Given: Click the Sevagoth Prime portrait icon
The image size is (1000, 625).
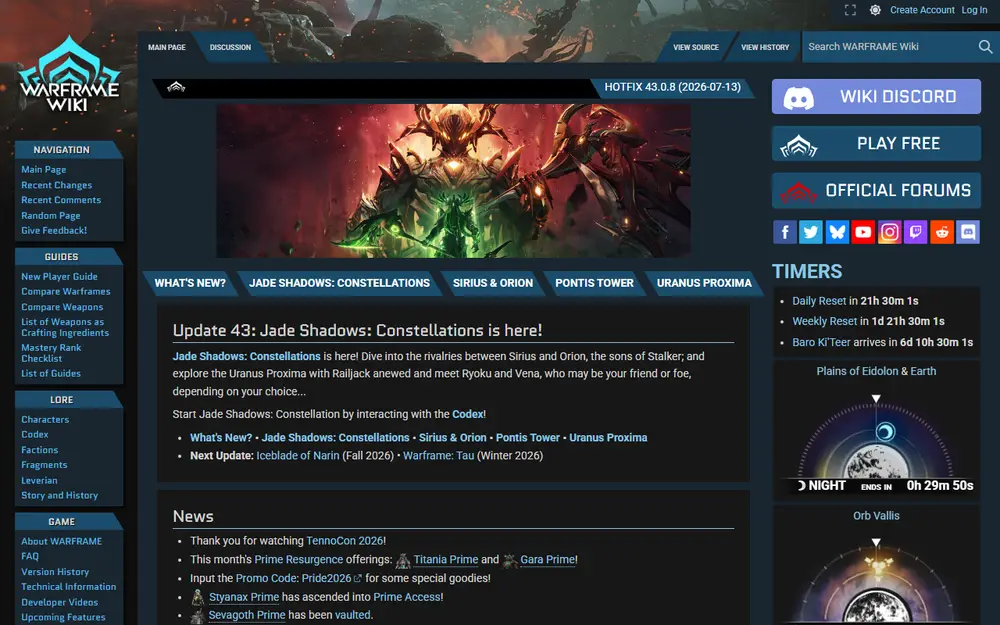Looking at the screenshot, I should point(198,616).
